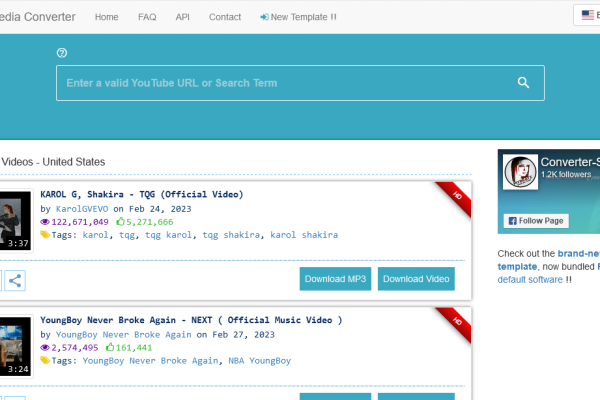600x400 pixels.
Task: Open the New Template link
Action: click(x=298, y=17)
